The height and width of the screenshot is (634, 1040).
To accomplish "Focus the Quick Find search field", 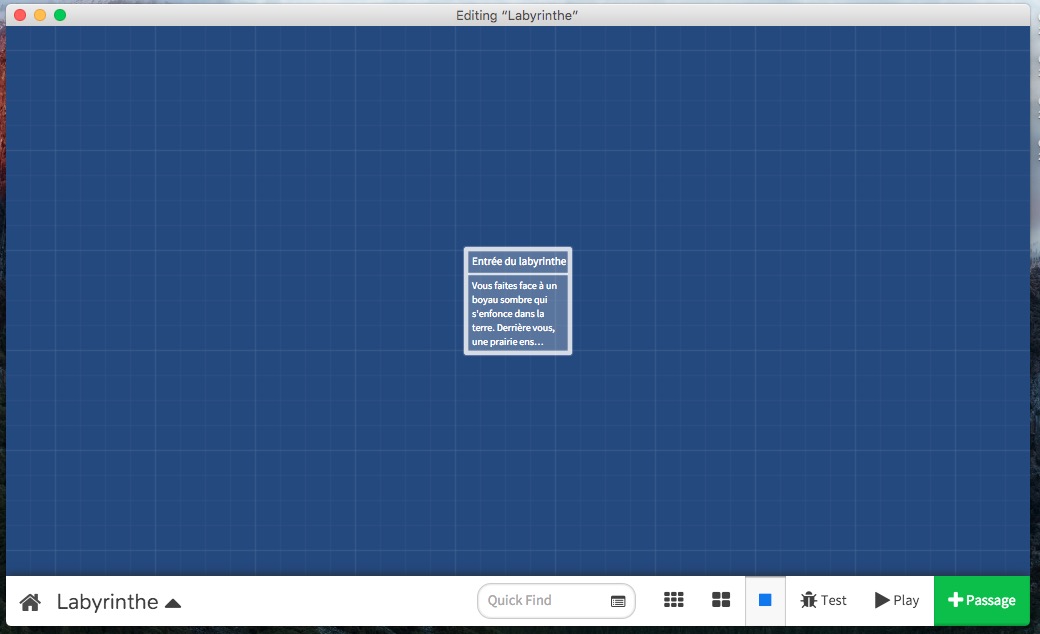I will (x=545, y=601).
